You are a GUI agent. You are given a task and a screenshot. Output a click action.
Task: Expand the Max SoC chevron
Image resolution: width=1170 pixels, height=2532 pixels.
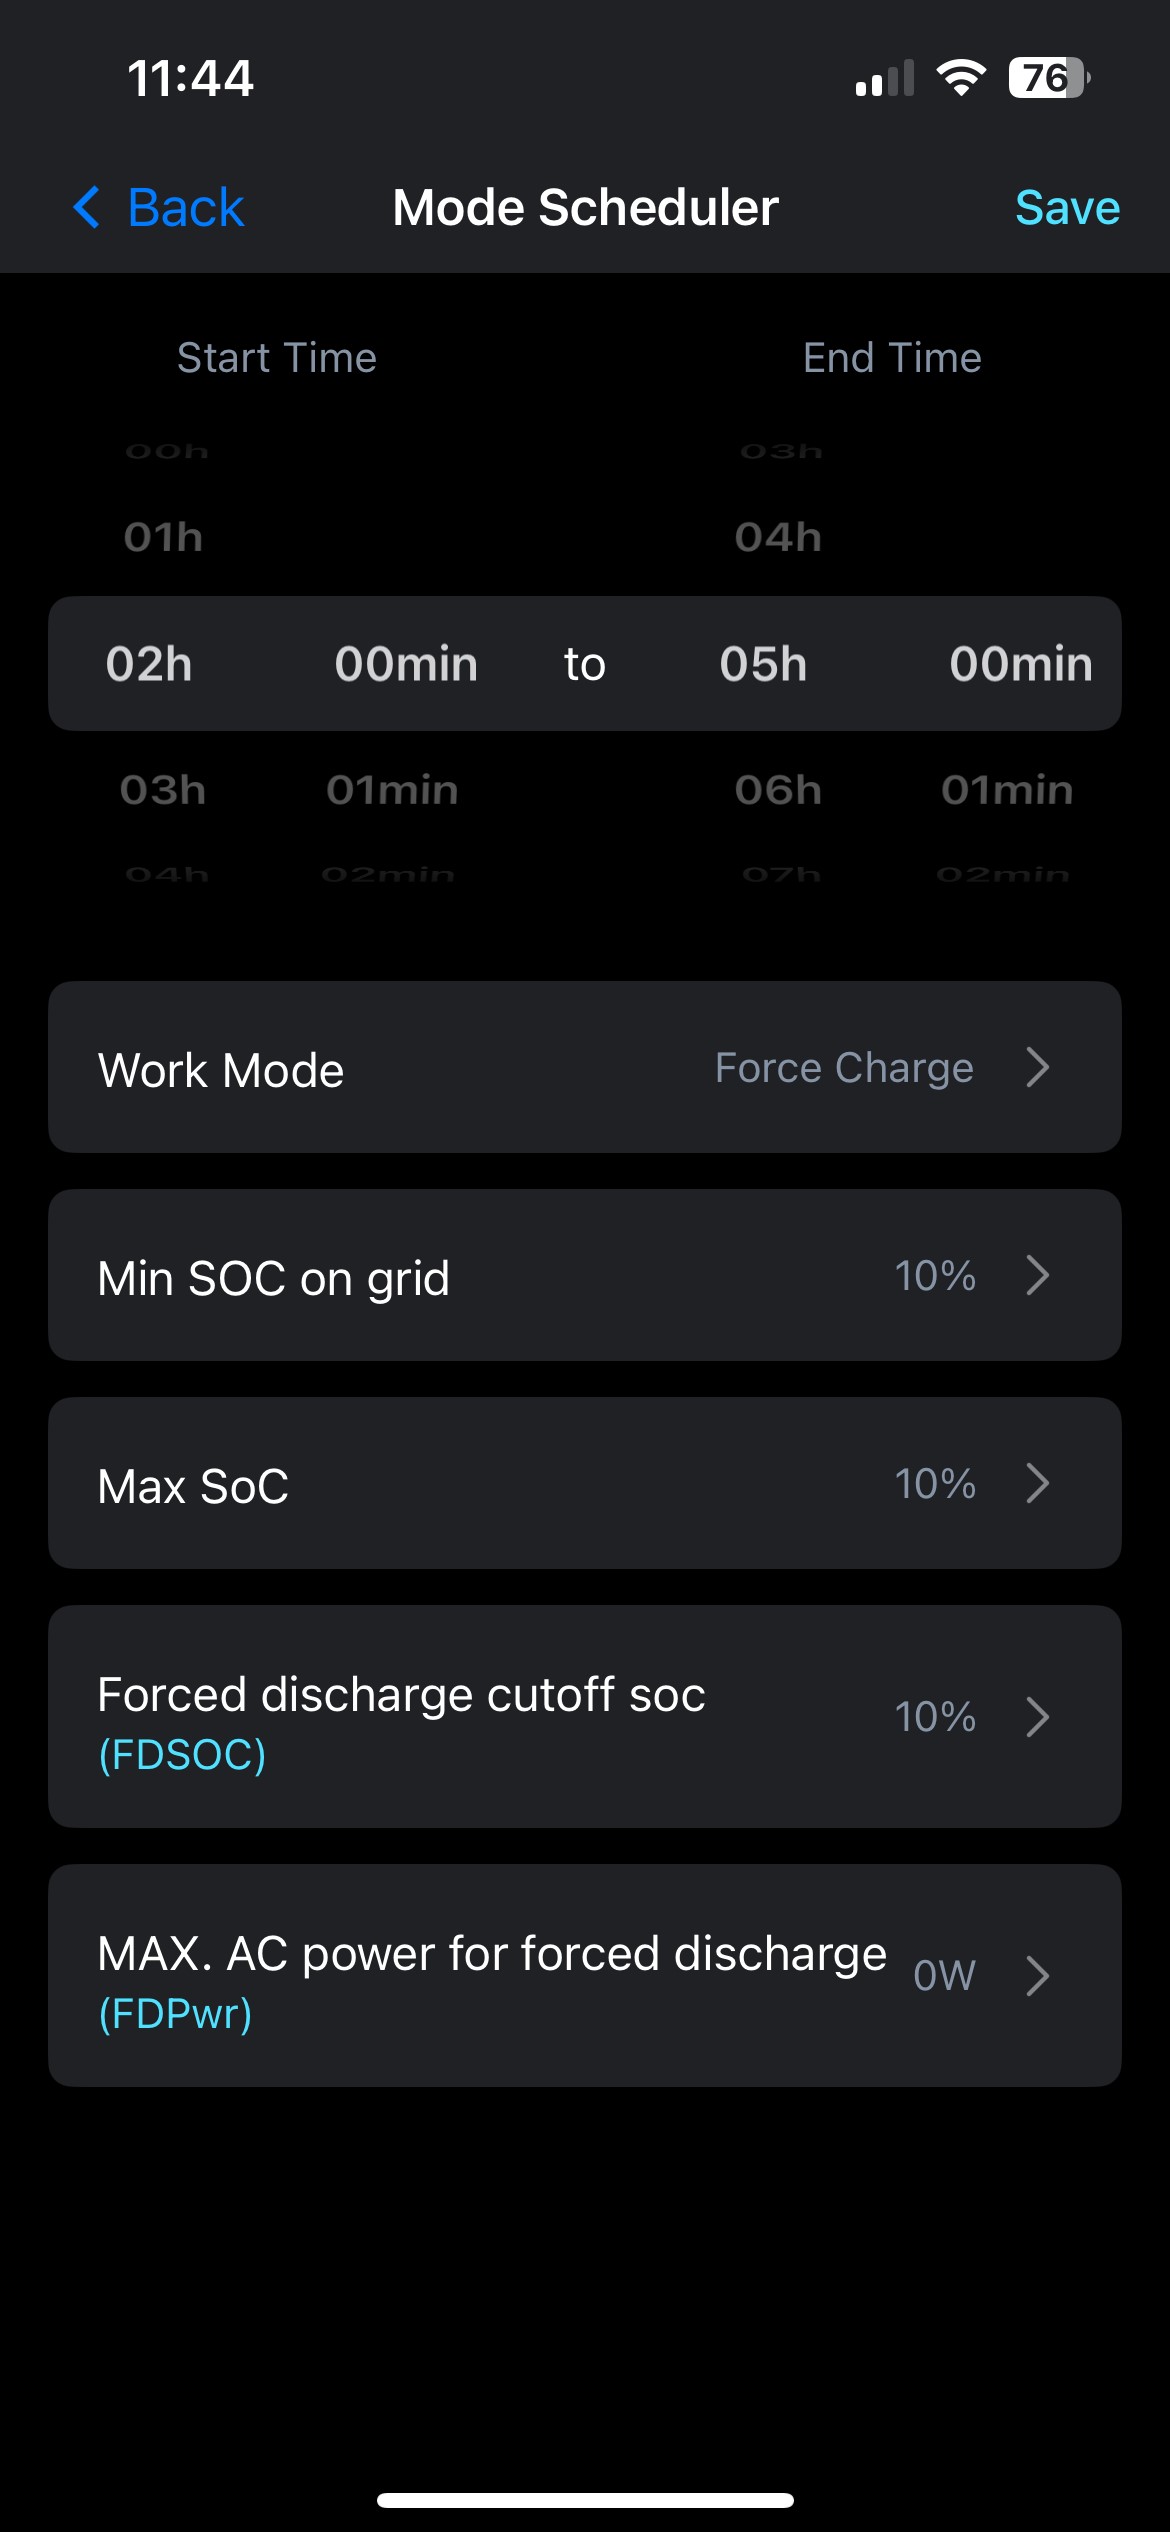(1038, 1483)
